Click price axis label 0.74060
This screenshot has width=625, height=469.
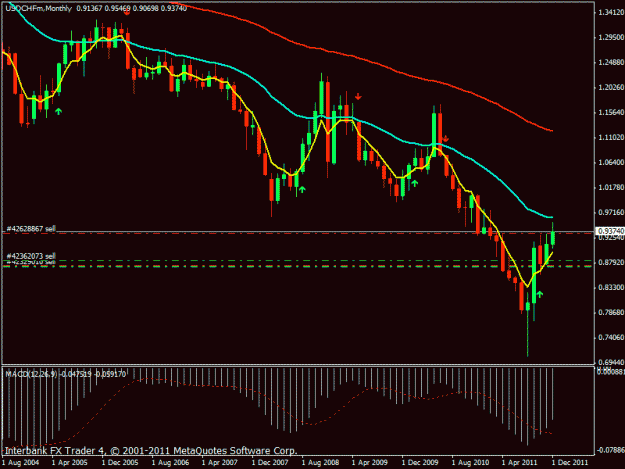(x=611, y=338)
